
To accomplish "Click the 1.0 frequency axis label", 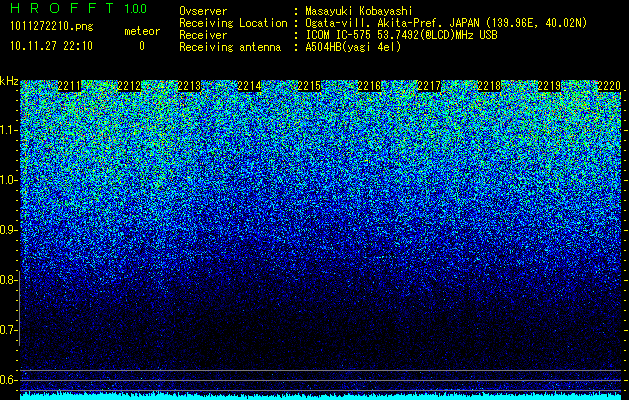I will 8,180.
